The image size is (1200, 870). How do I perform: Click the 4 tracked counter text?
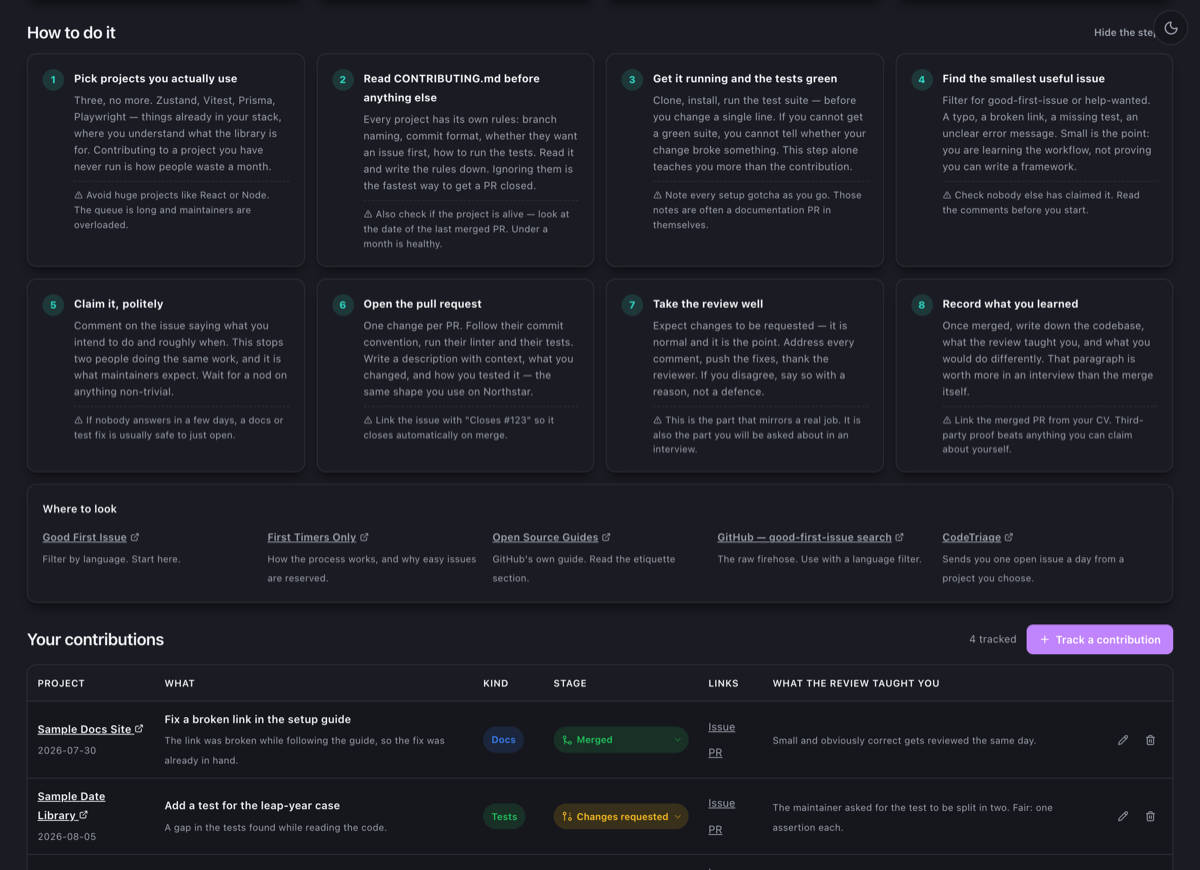click(x=992, y=639)
